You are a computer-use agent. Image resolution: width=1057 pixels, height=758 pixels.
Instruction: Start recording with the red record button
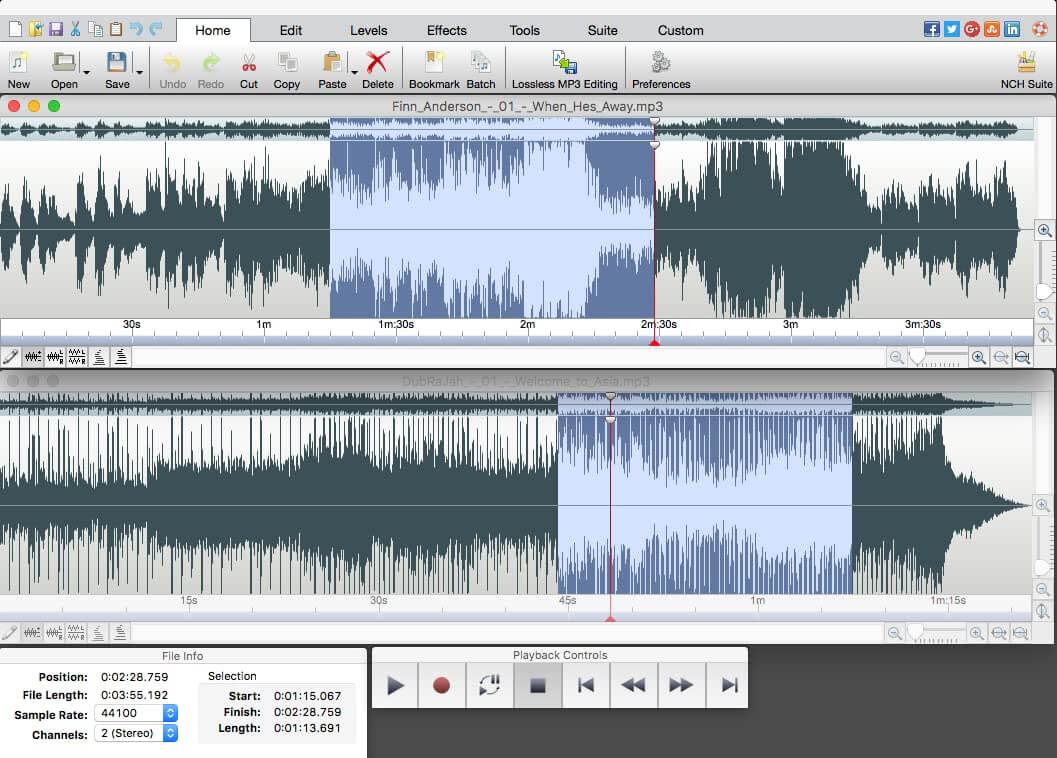(x=441, y=685)
